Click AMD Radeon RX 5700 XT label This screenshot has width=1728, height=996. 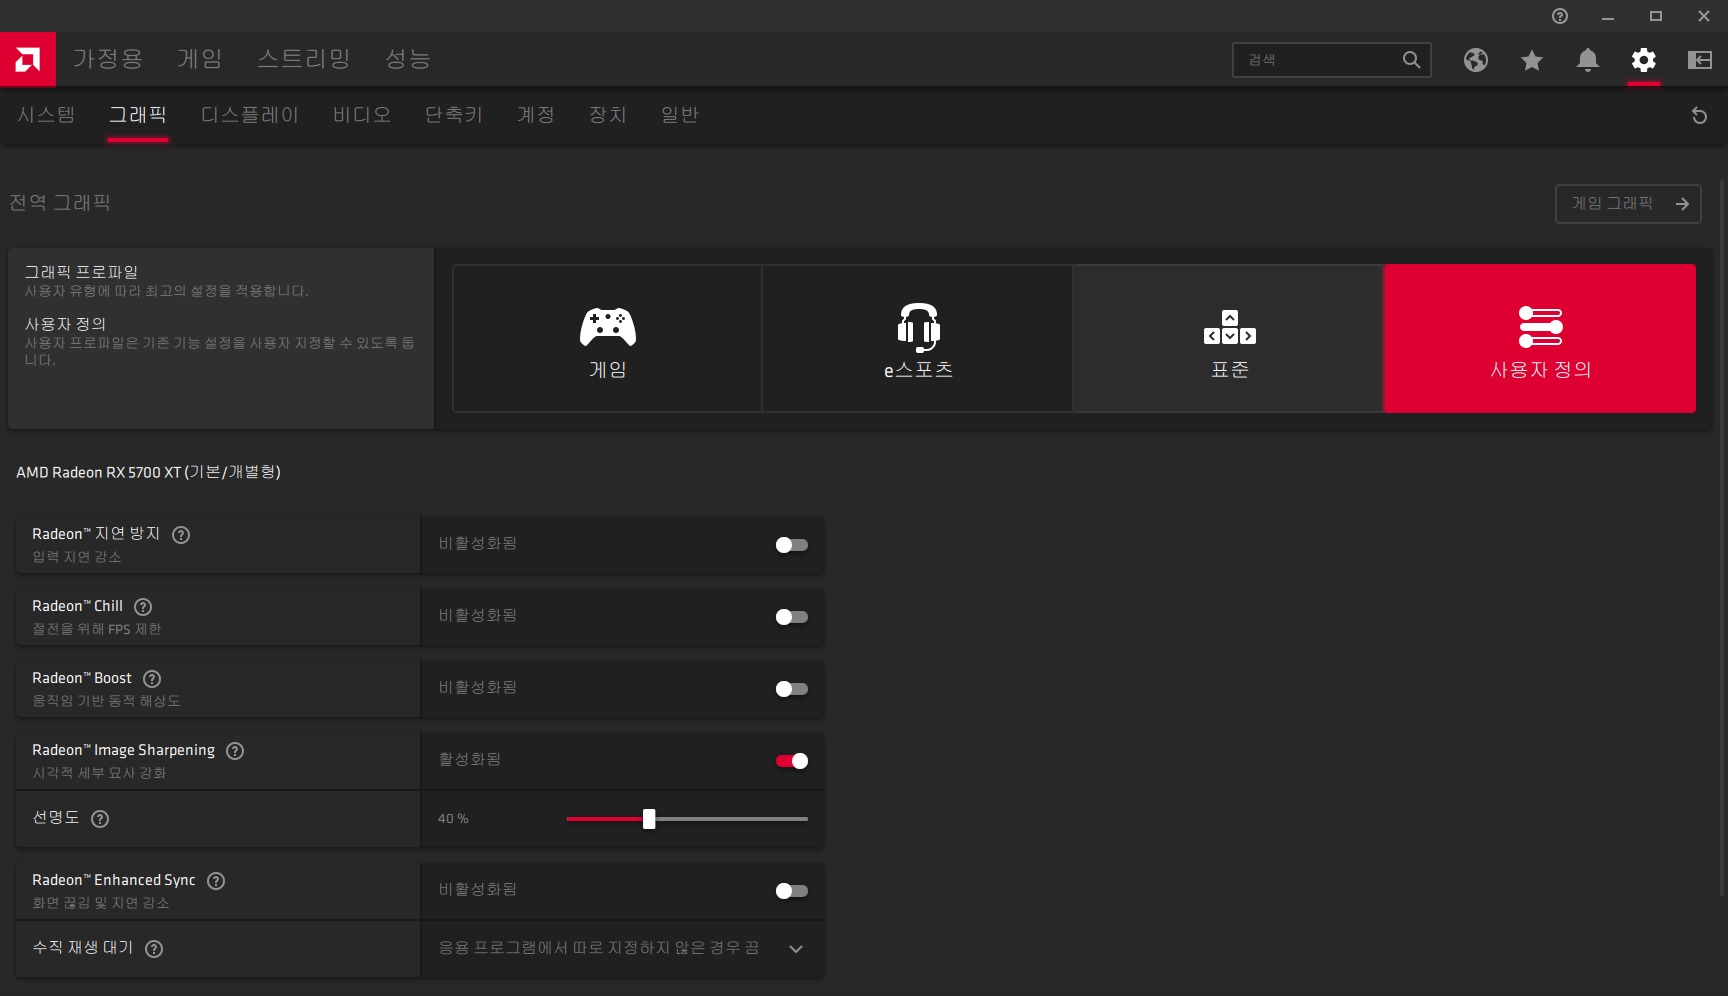148,472
